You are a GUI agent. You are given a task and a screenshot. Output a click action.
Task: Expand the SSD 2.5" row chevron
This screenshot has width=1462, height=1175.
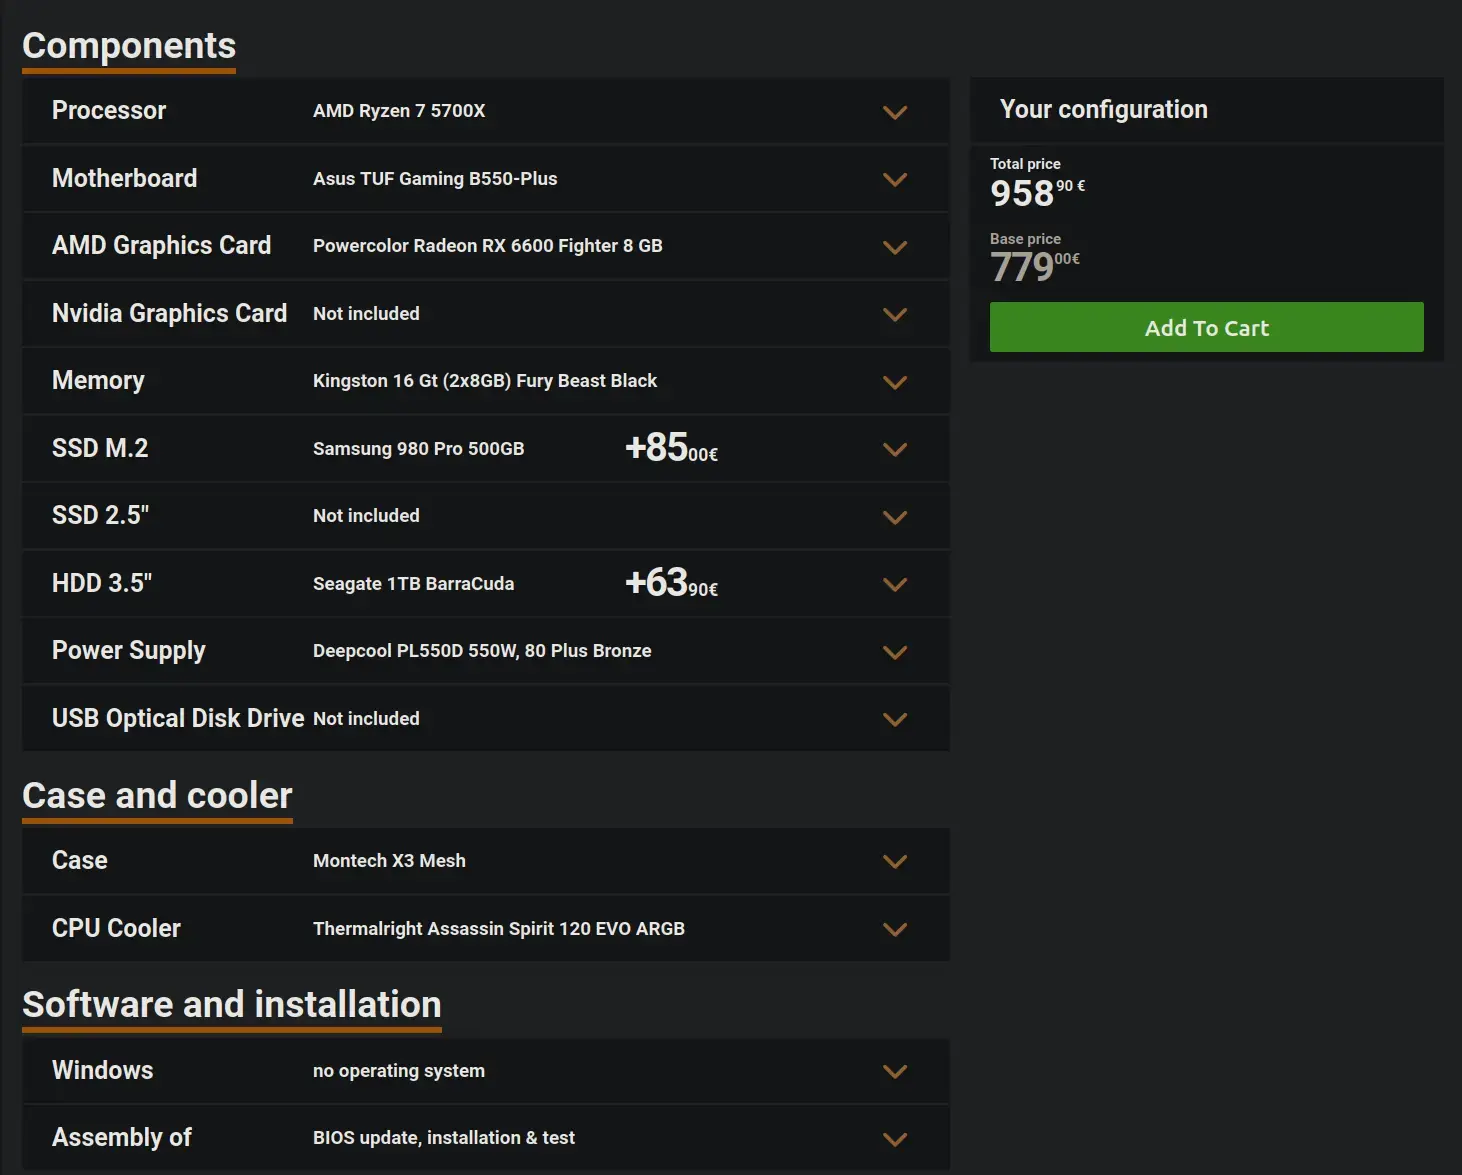(895, 517)
